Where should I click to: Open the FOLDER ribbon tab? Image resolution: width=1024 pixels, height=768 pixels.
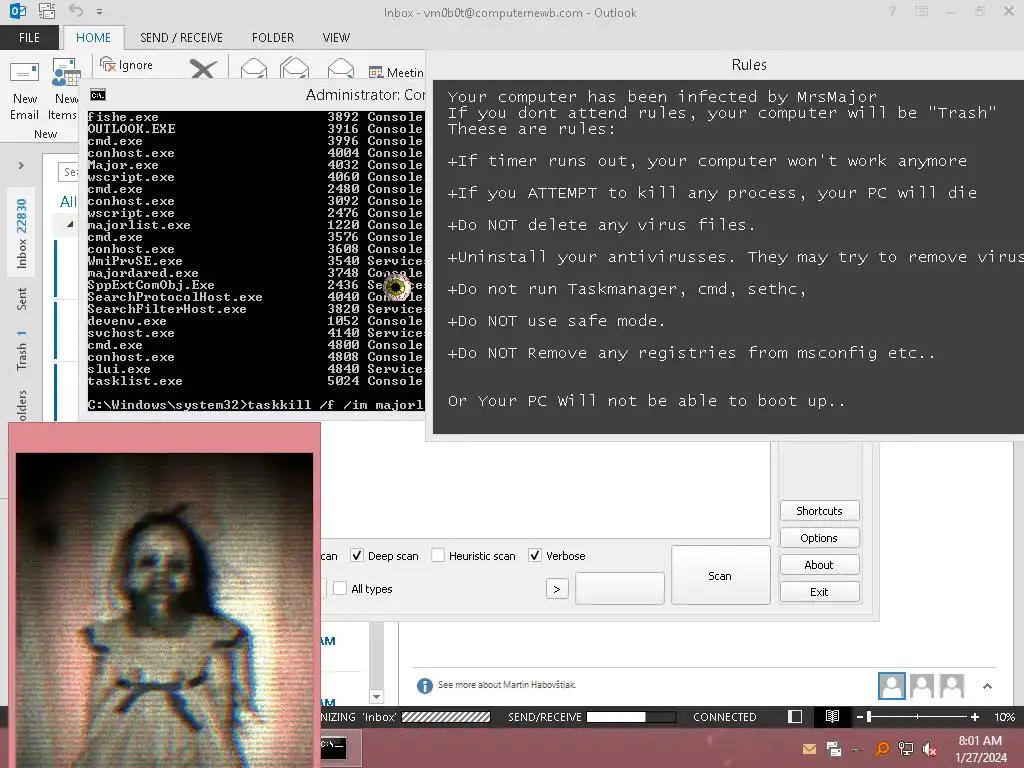(x=273, y=37)
